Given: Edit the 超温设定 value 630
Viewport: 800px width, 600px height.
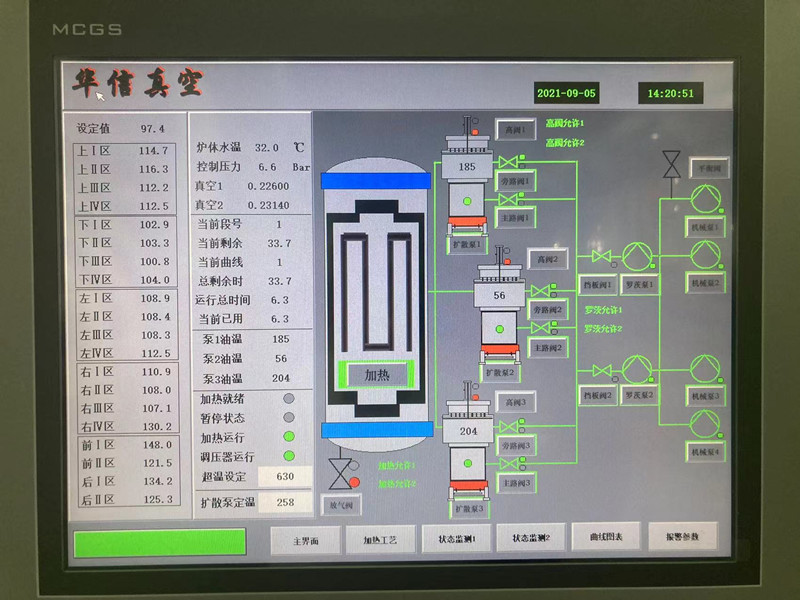Looking at the screenshot, I should (285, 477).
